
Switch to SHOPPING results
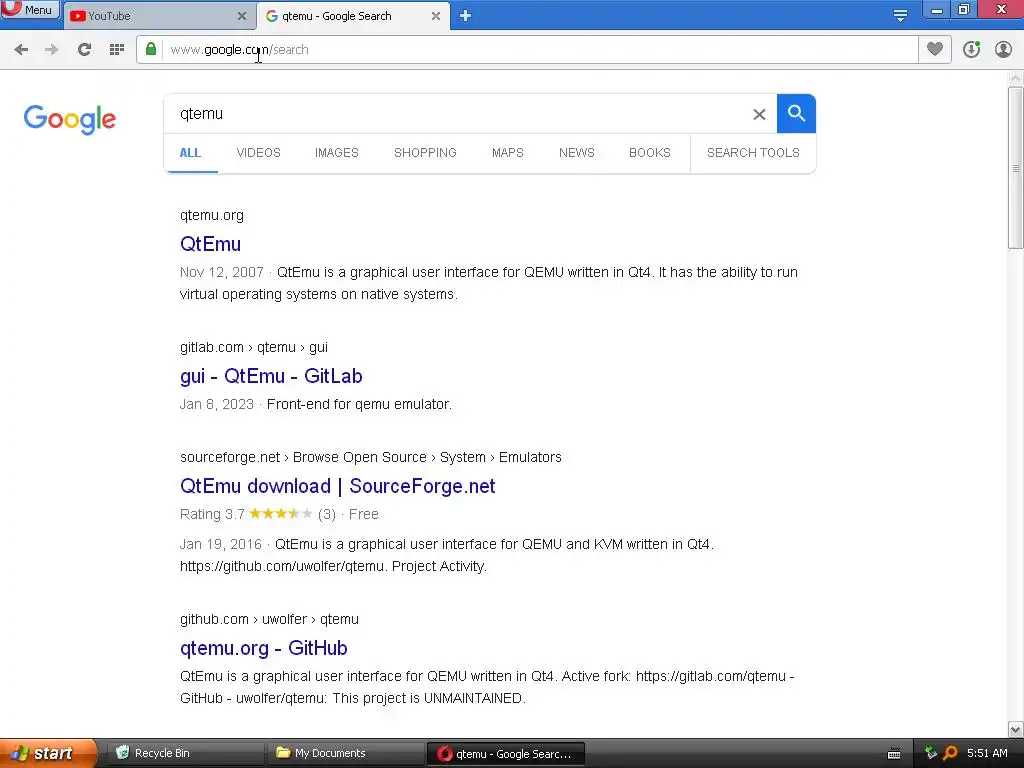tap(425, 153)
